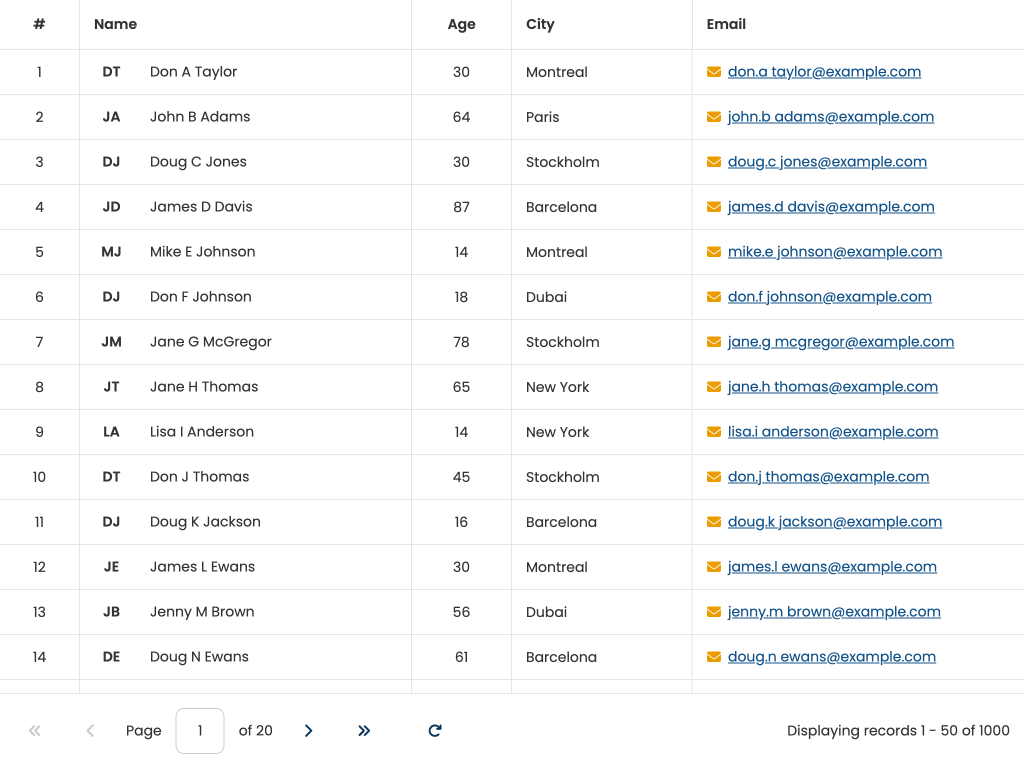Click the City column header
This screenshot has height=768, width=1024.
[x=540, y=24]
